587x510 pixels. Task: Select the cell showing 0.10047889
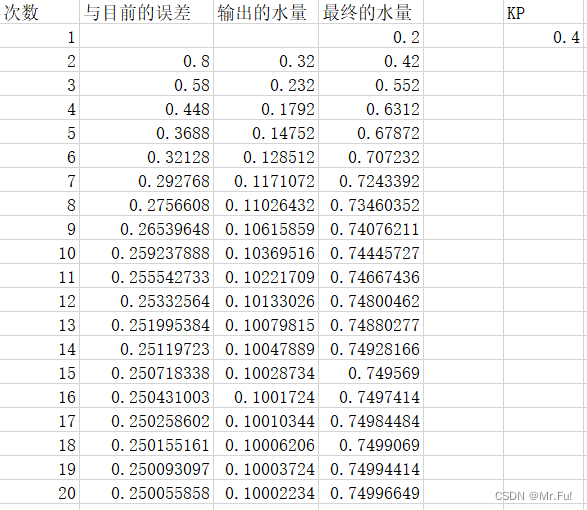[x=266, y=347]
